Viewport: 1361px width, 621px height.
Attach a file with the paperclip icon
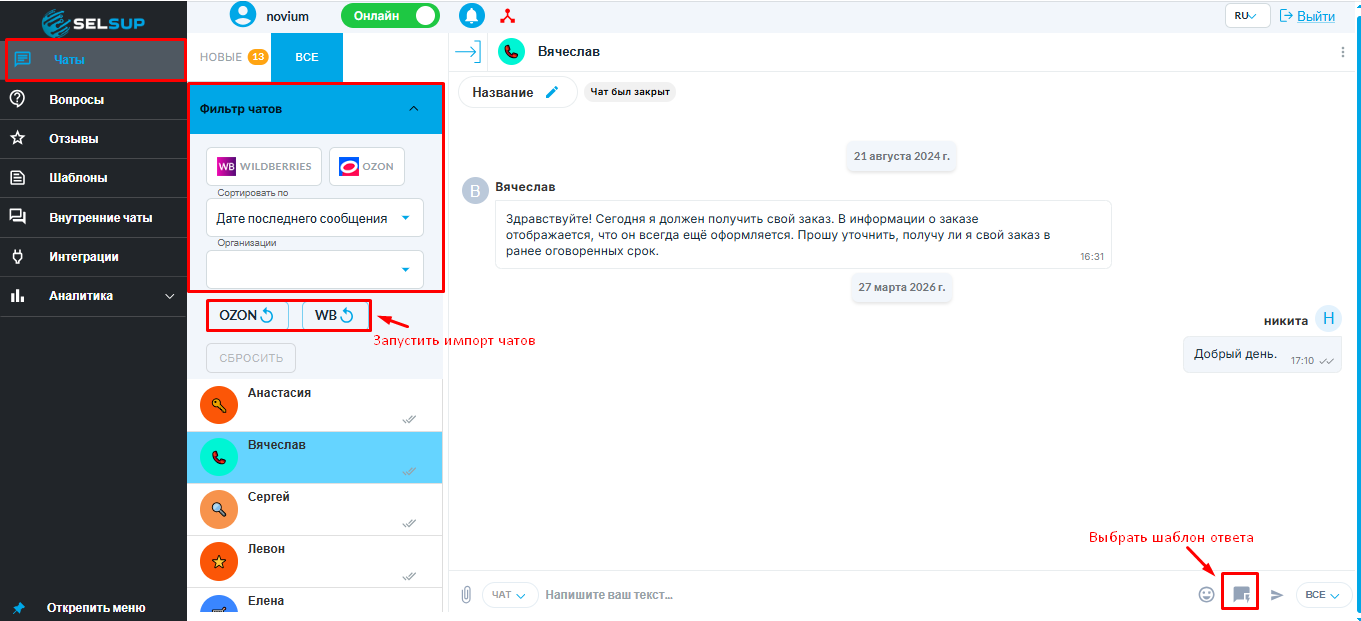pos(466,594)
